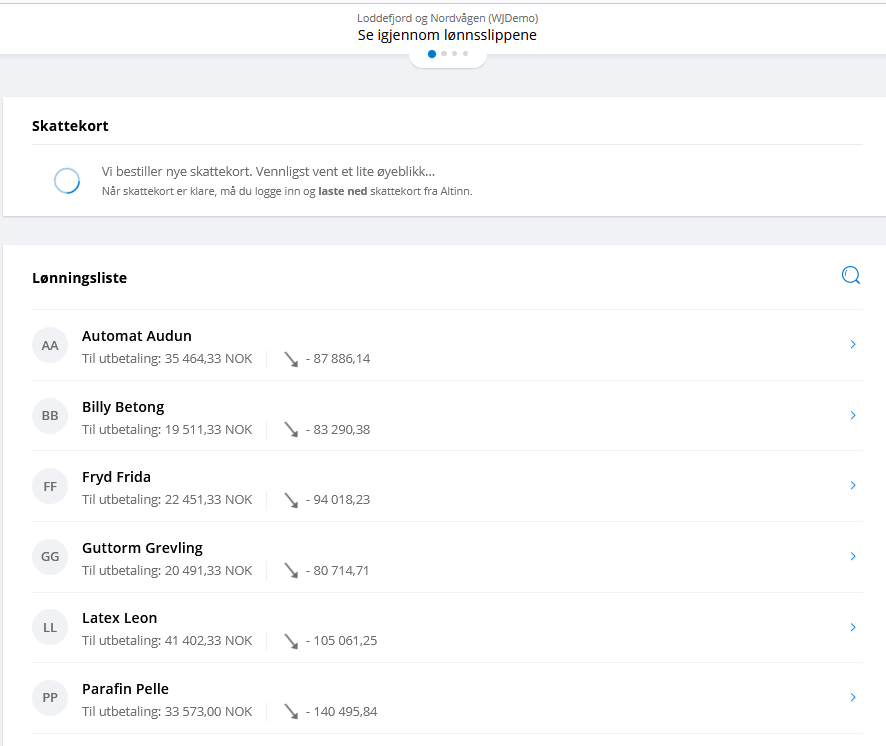Select the Latex Leon employee name

pyautogui.click(x=119, y=618)
